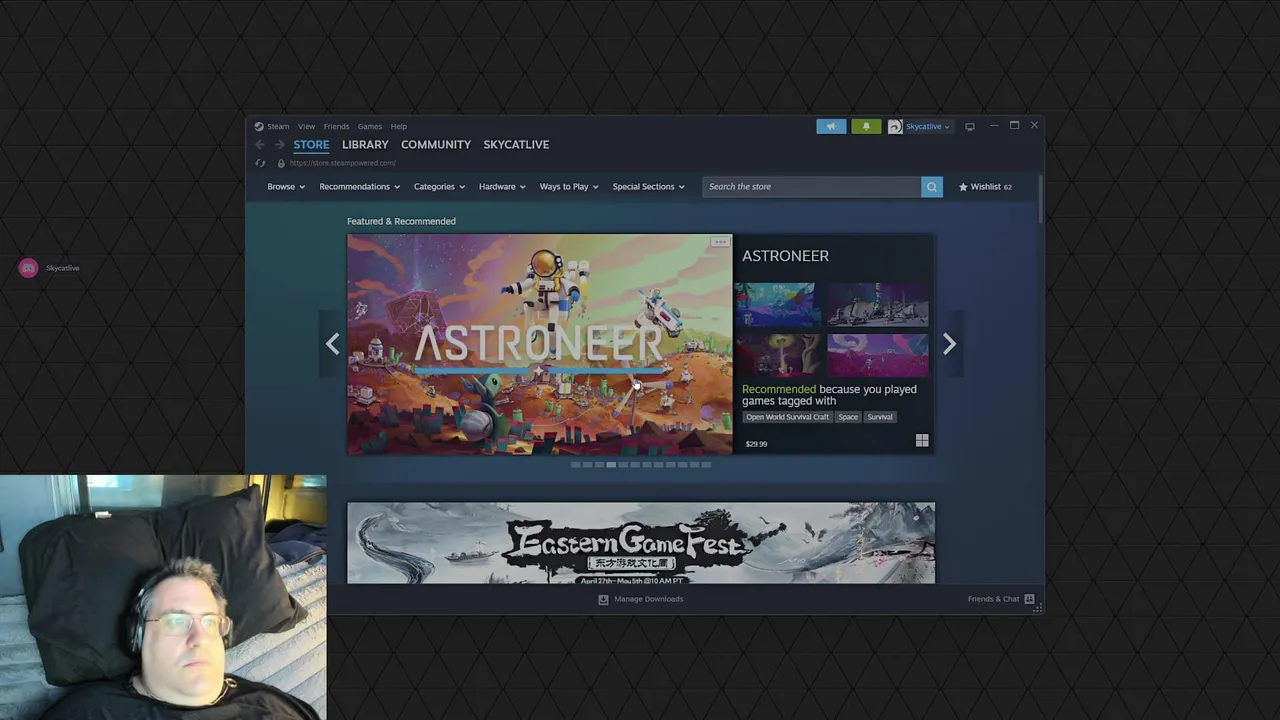Open the ellipsis options on ASTRONEER capsule
This screenshot has height=720, width=1280.
(x=720, y=242)
